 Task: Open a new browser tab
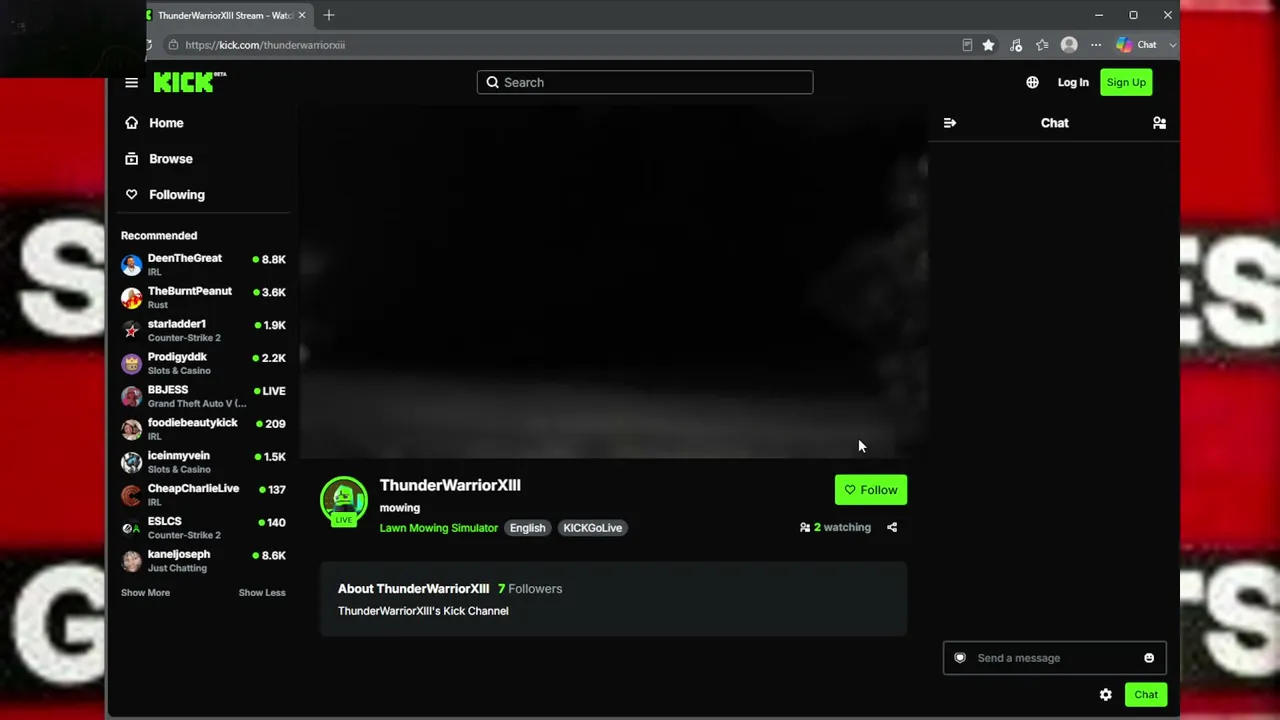point(329,15)
